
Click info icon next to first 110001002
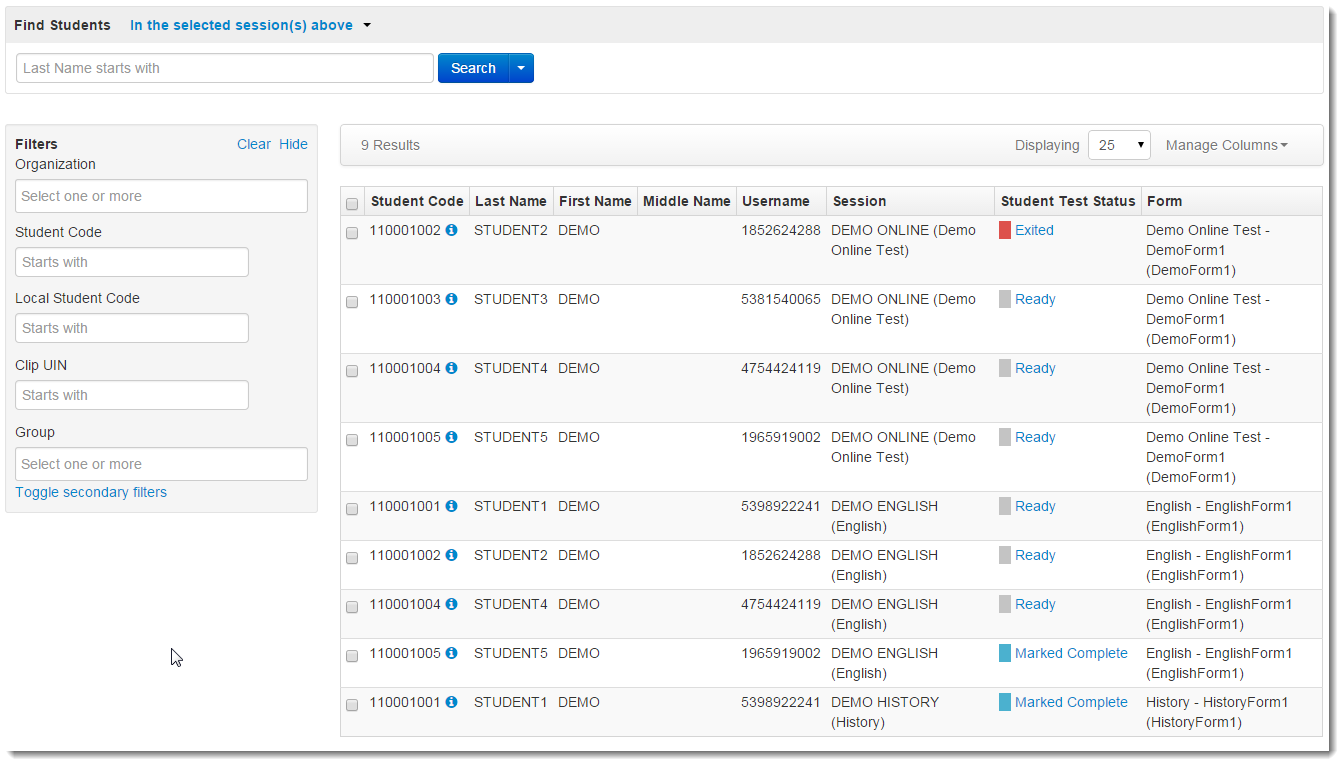pos(451,230)
